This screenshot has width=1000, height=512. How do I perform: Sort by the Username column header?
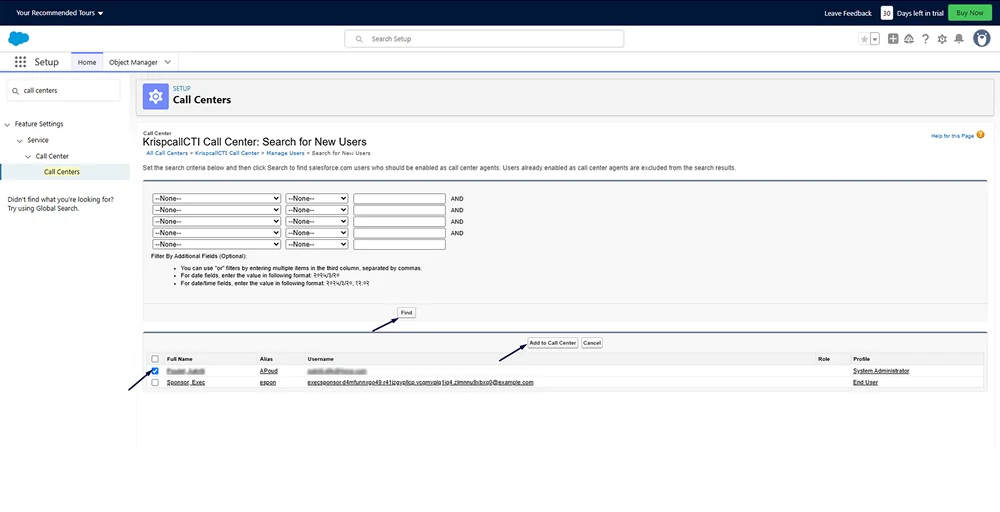(x=320, y=359)
